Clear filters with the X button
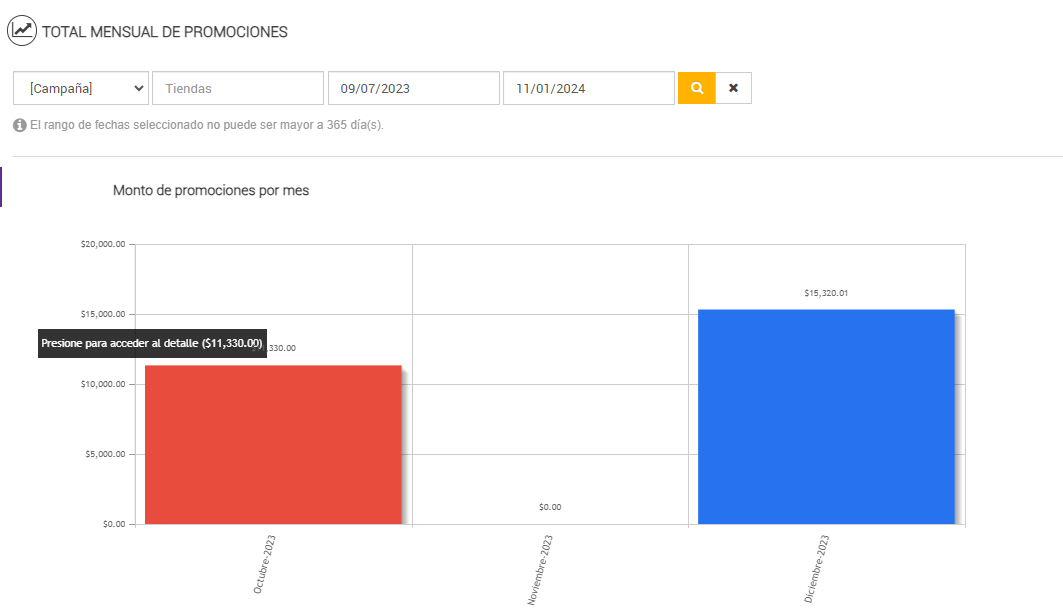Viewport: 1063px width, 613px height. [734, 88]
